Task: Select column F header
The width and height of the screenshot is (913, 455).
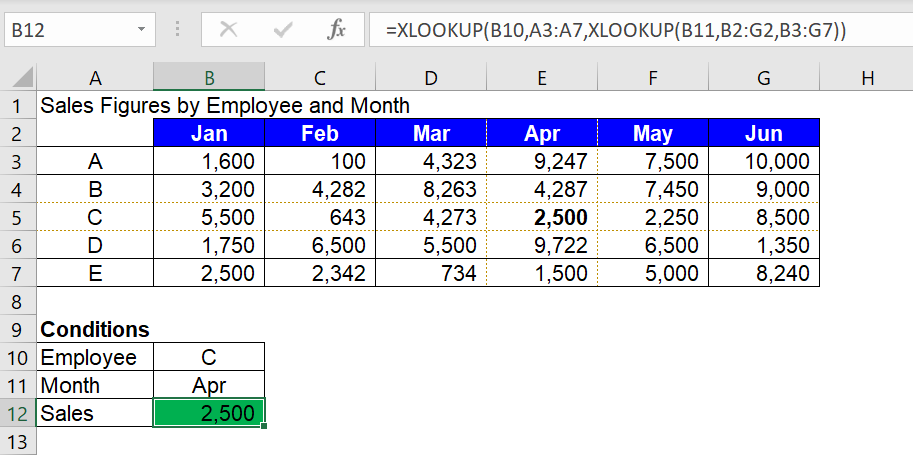Action: coord(653,77)
